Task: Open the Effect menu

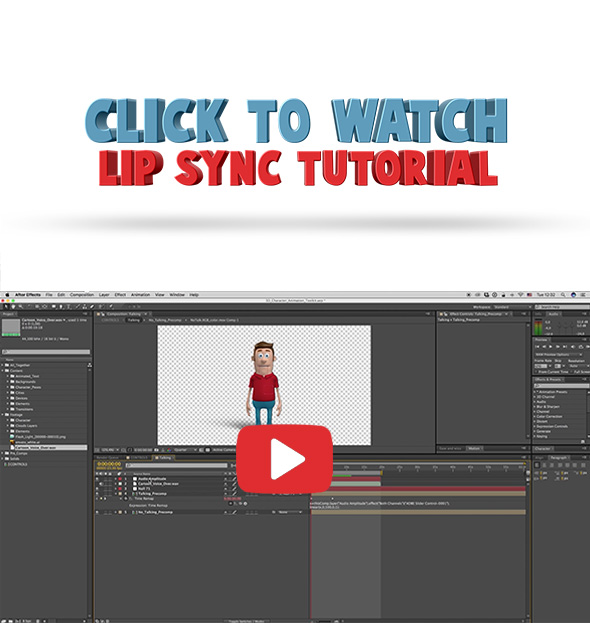Action: [x=120, y=295]
